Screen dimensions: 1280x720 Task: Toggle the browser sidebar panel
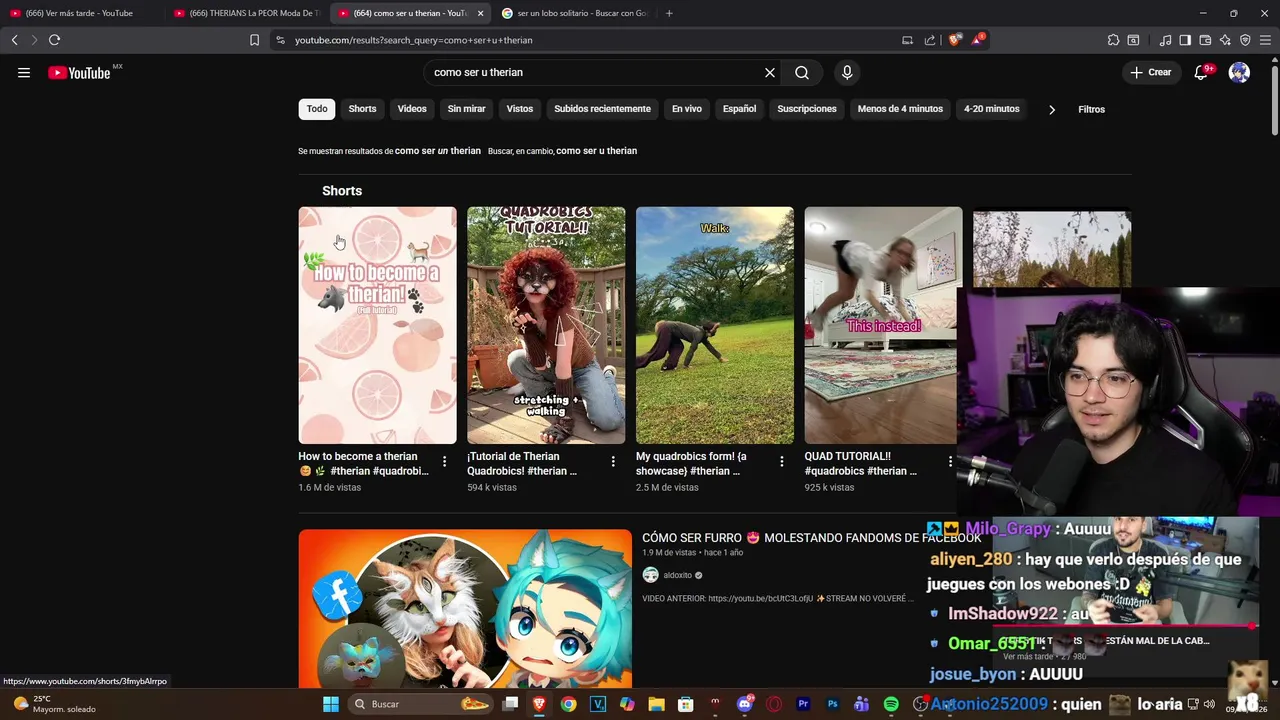click(x=1185, y=40)
